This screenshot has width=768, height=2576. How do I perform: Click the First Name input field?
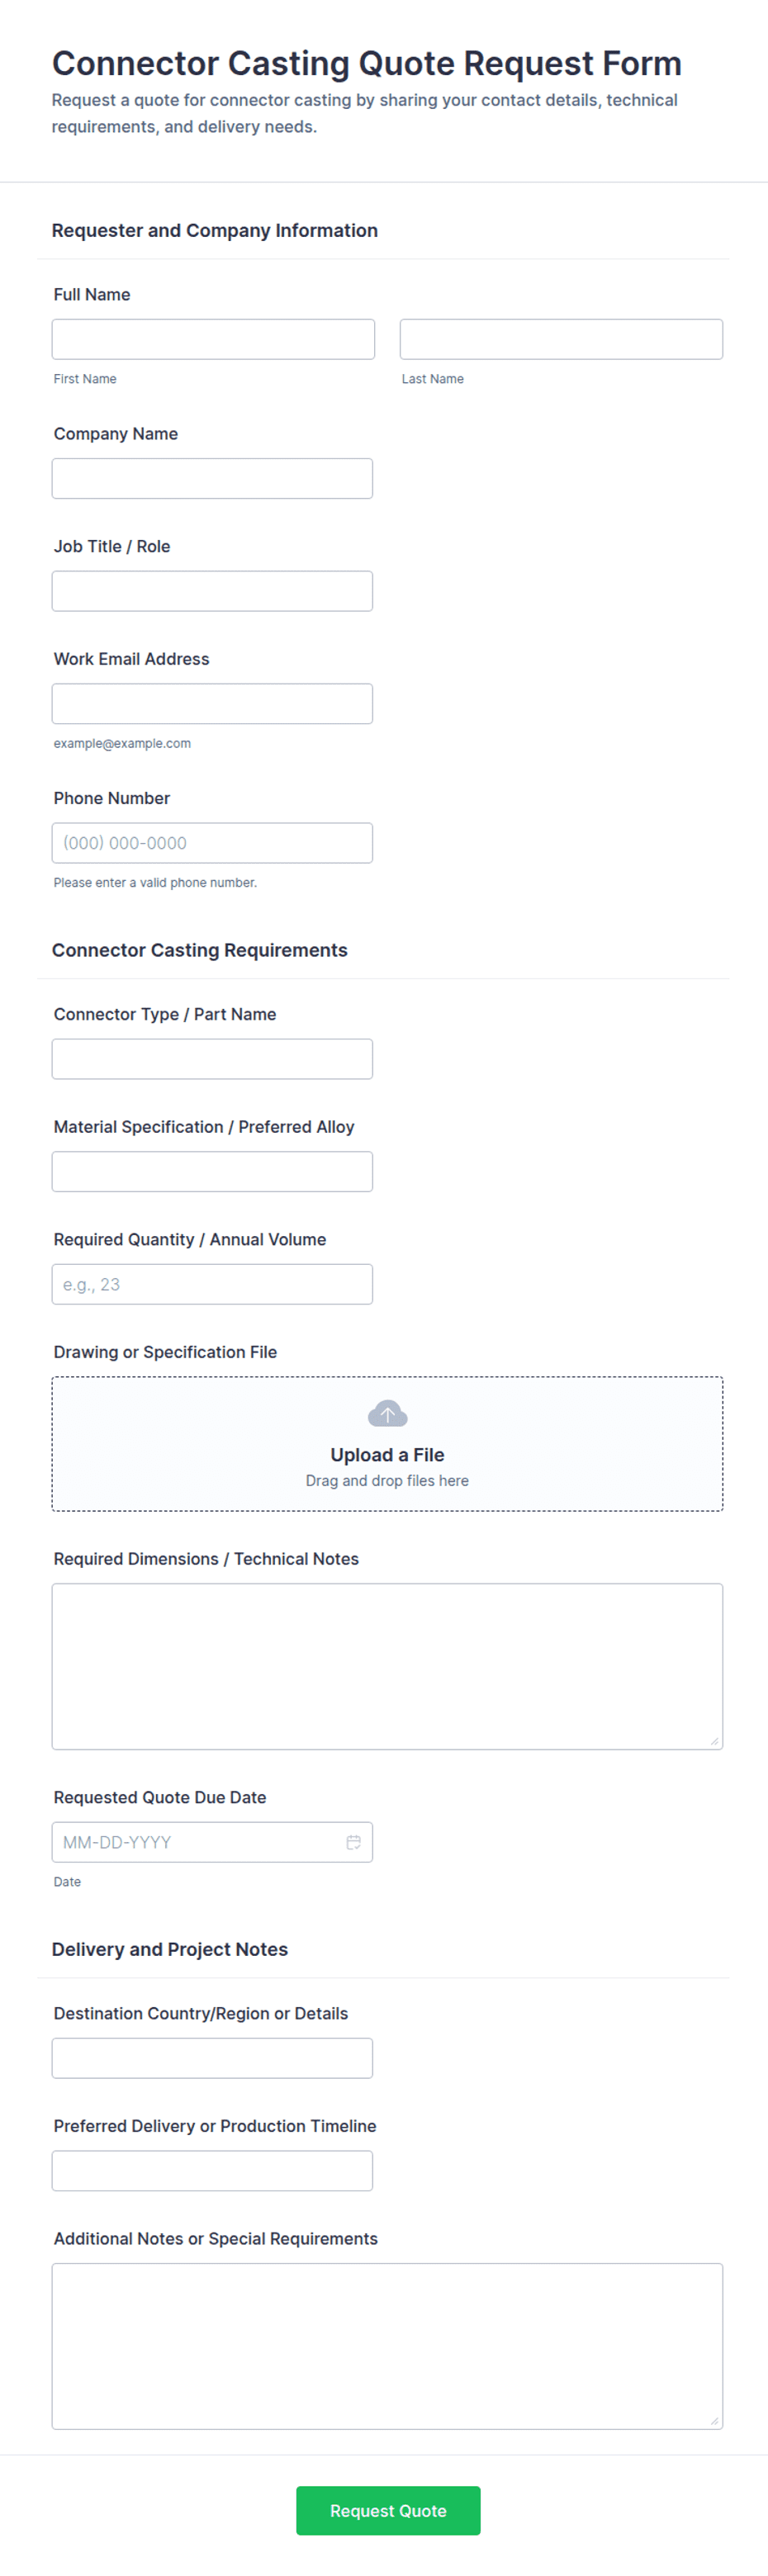click(x=213, y=339)
